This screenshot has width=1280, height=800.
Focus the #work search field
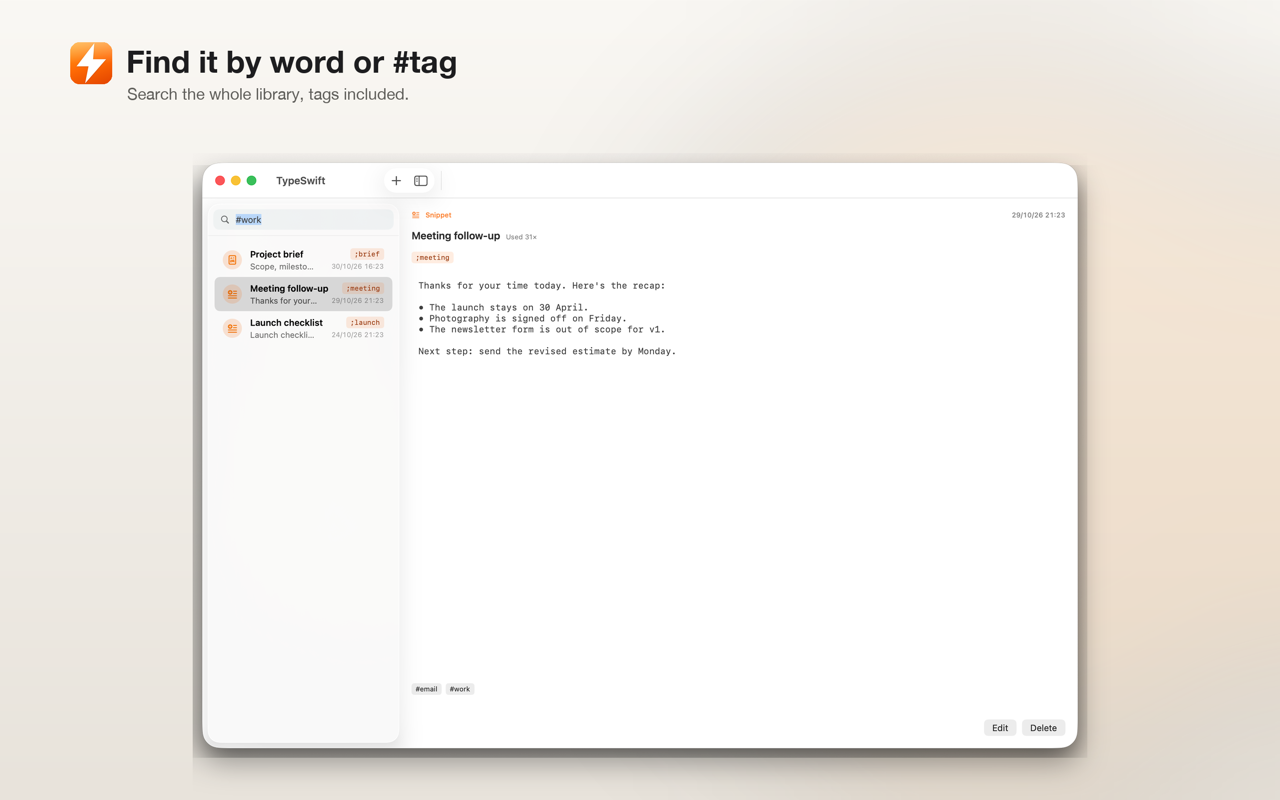click(x=304, y=220)
